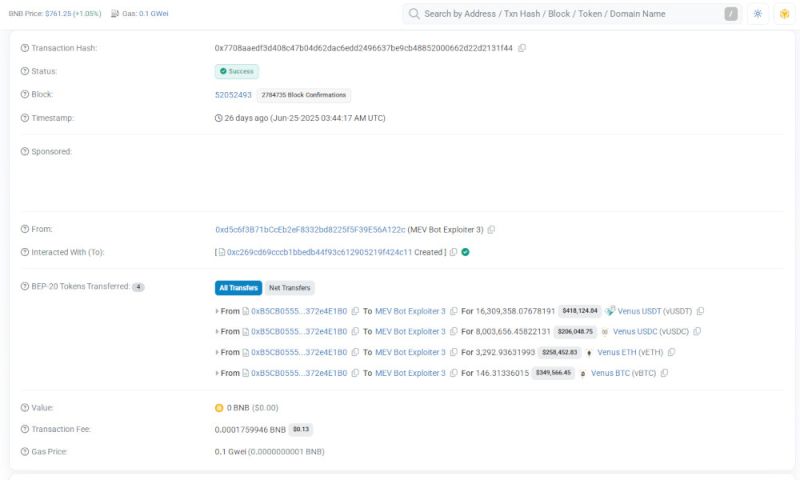
Task: Copy recipient address in Venus USDT transfer row
Action: tap(454, 311)
